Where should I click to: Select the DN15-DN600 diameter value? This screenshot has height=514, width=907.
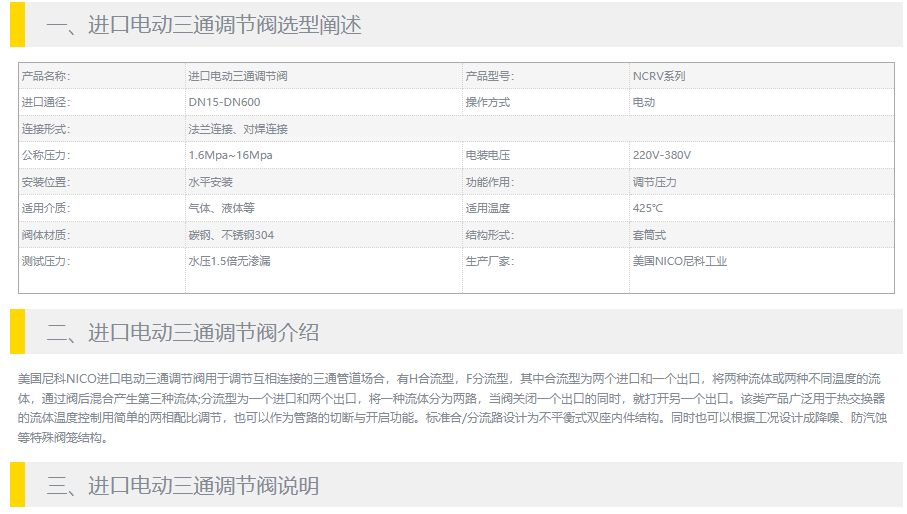coord(224,102)
